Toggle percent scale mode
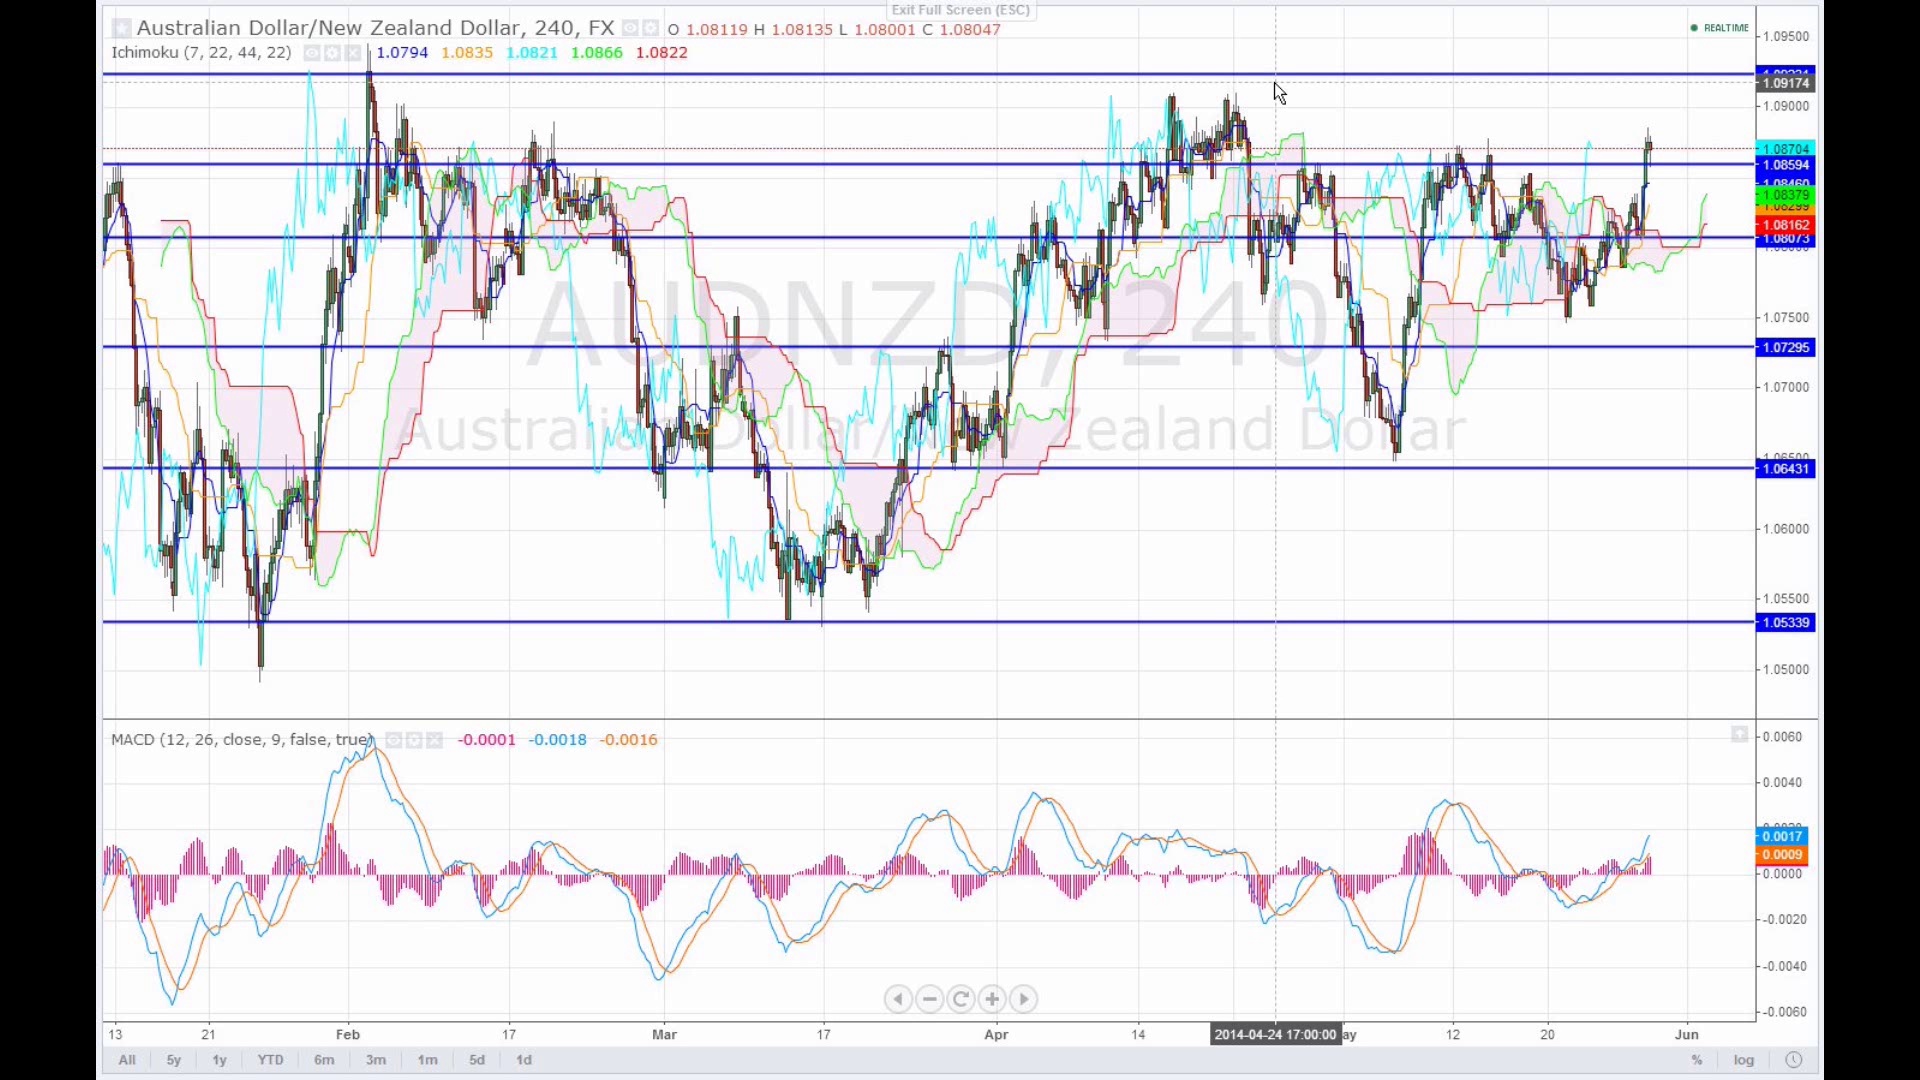This screenshot has width=1920, height=1080. coord(1697,1060)
